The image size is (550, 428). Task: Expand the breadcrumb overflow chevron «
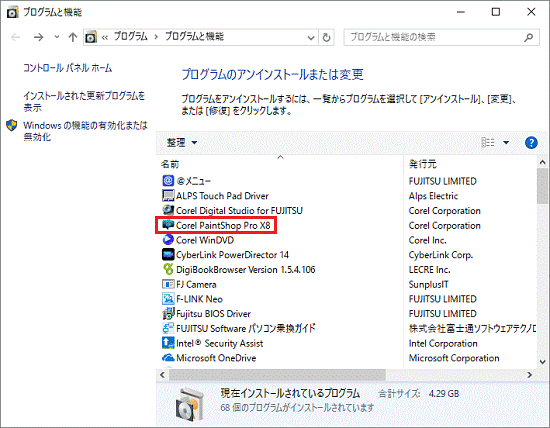(x=105, y=37)
